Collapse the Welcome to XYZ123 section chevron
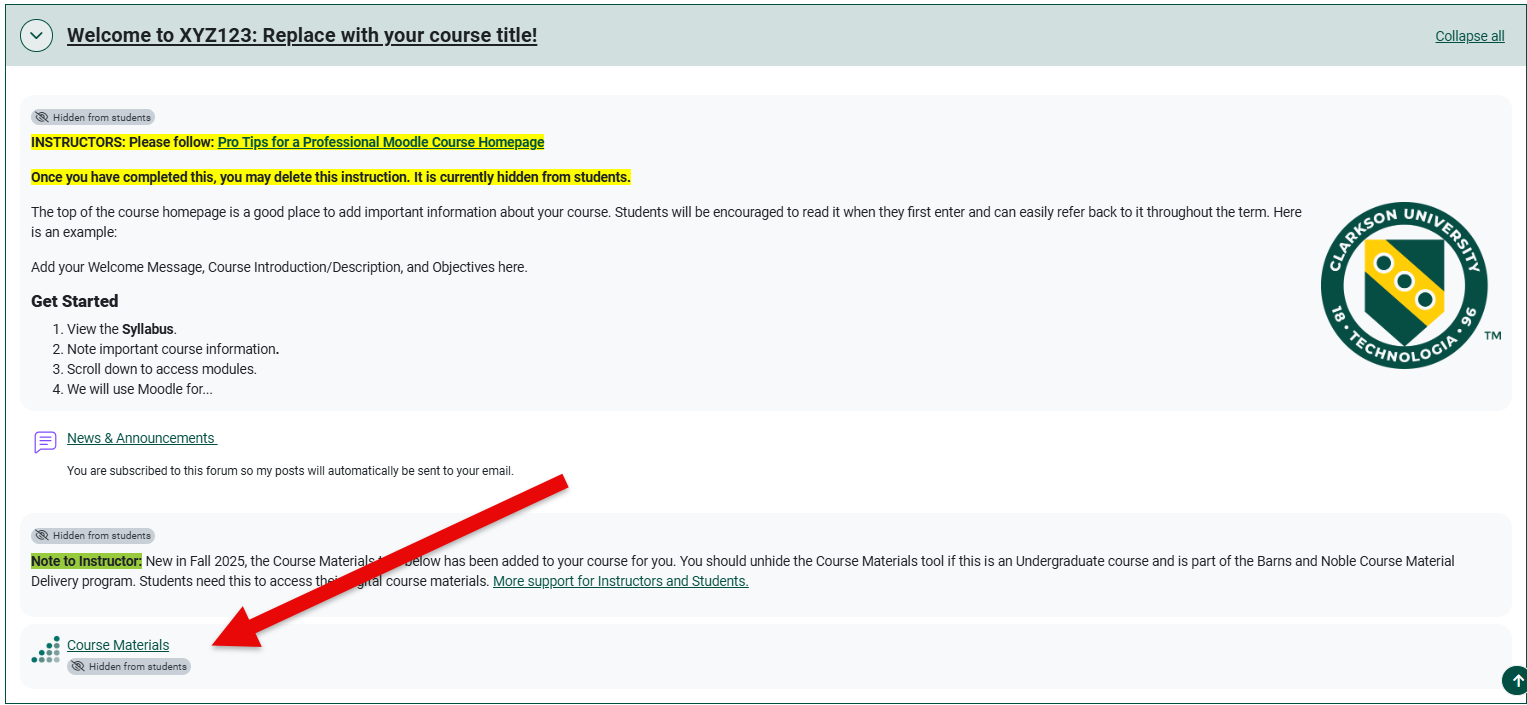 37,36
